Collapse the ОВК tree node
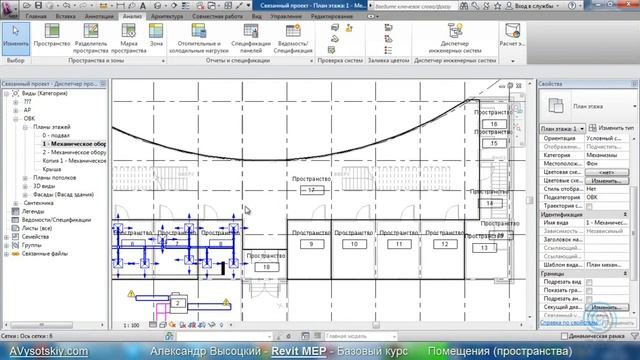 pos(16,119)
